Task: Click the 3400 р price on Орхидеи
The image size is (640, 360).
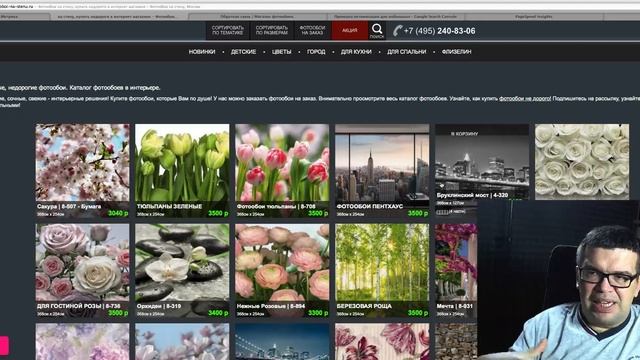Action: 218,313
